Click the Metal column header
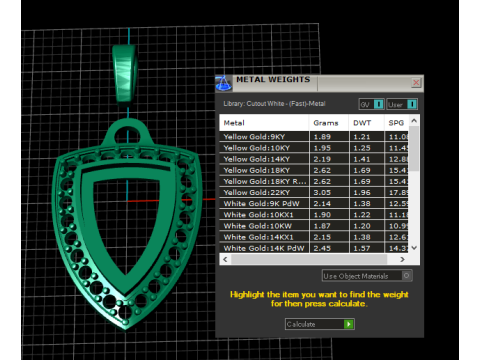Viewport: 480px width, 360px height. click(x=264, y=123)
